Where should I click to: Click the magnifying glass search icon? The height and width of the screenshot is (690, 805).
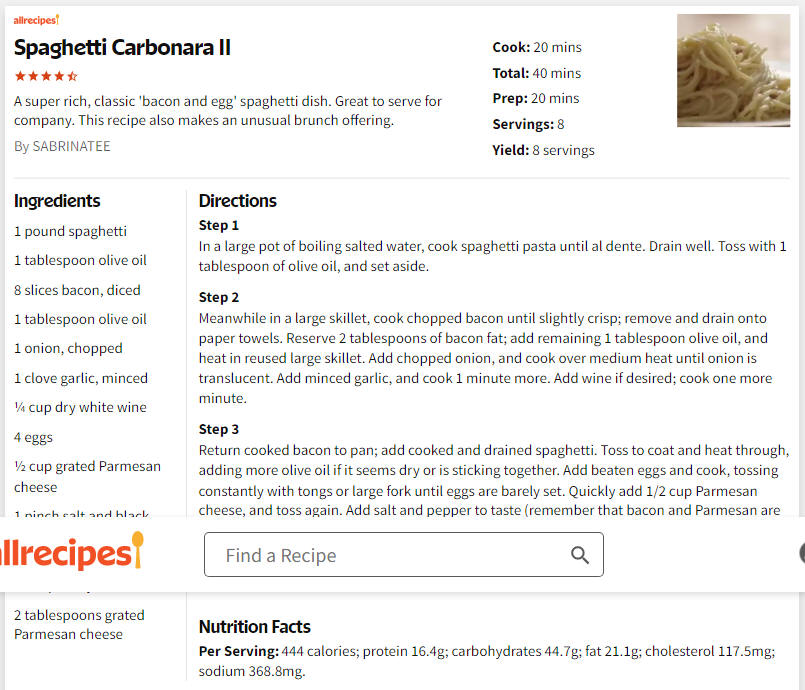(x=580, y=555)
